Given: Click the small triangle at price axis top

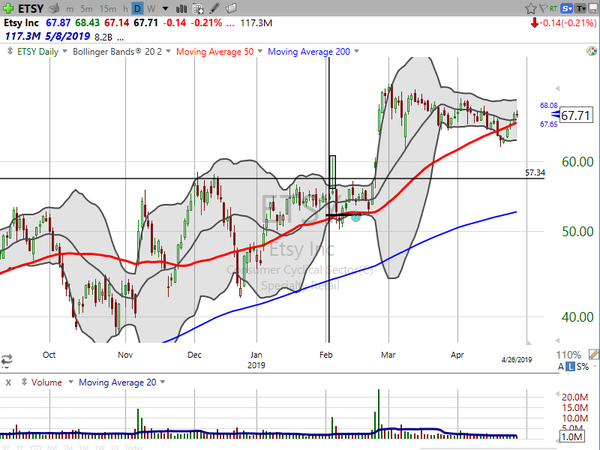Looking at the screenshot, I should [557, 88].
